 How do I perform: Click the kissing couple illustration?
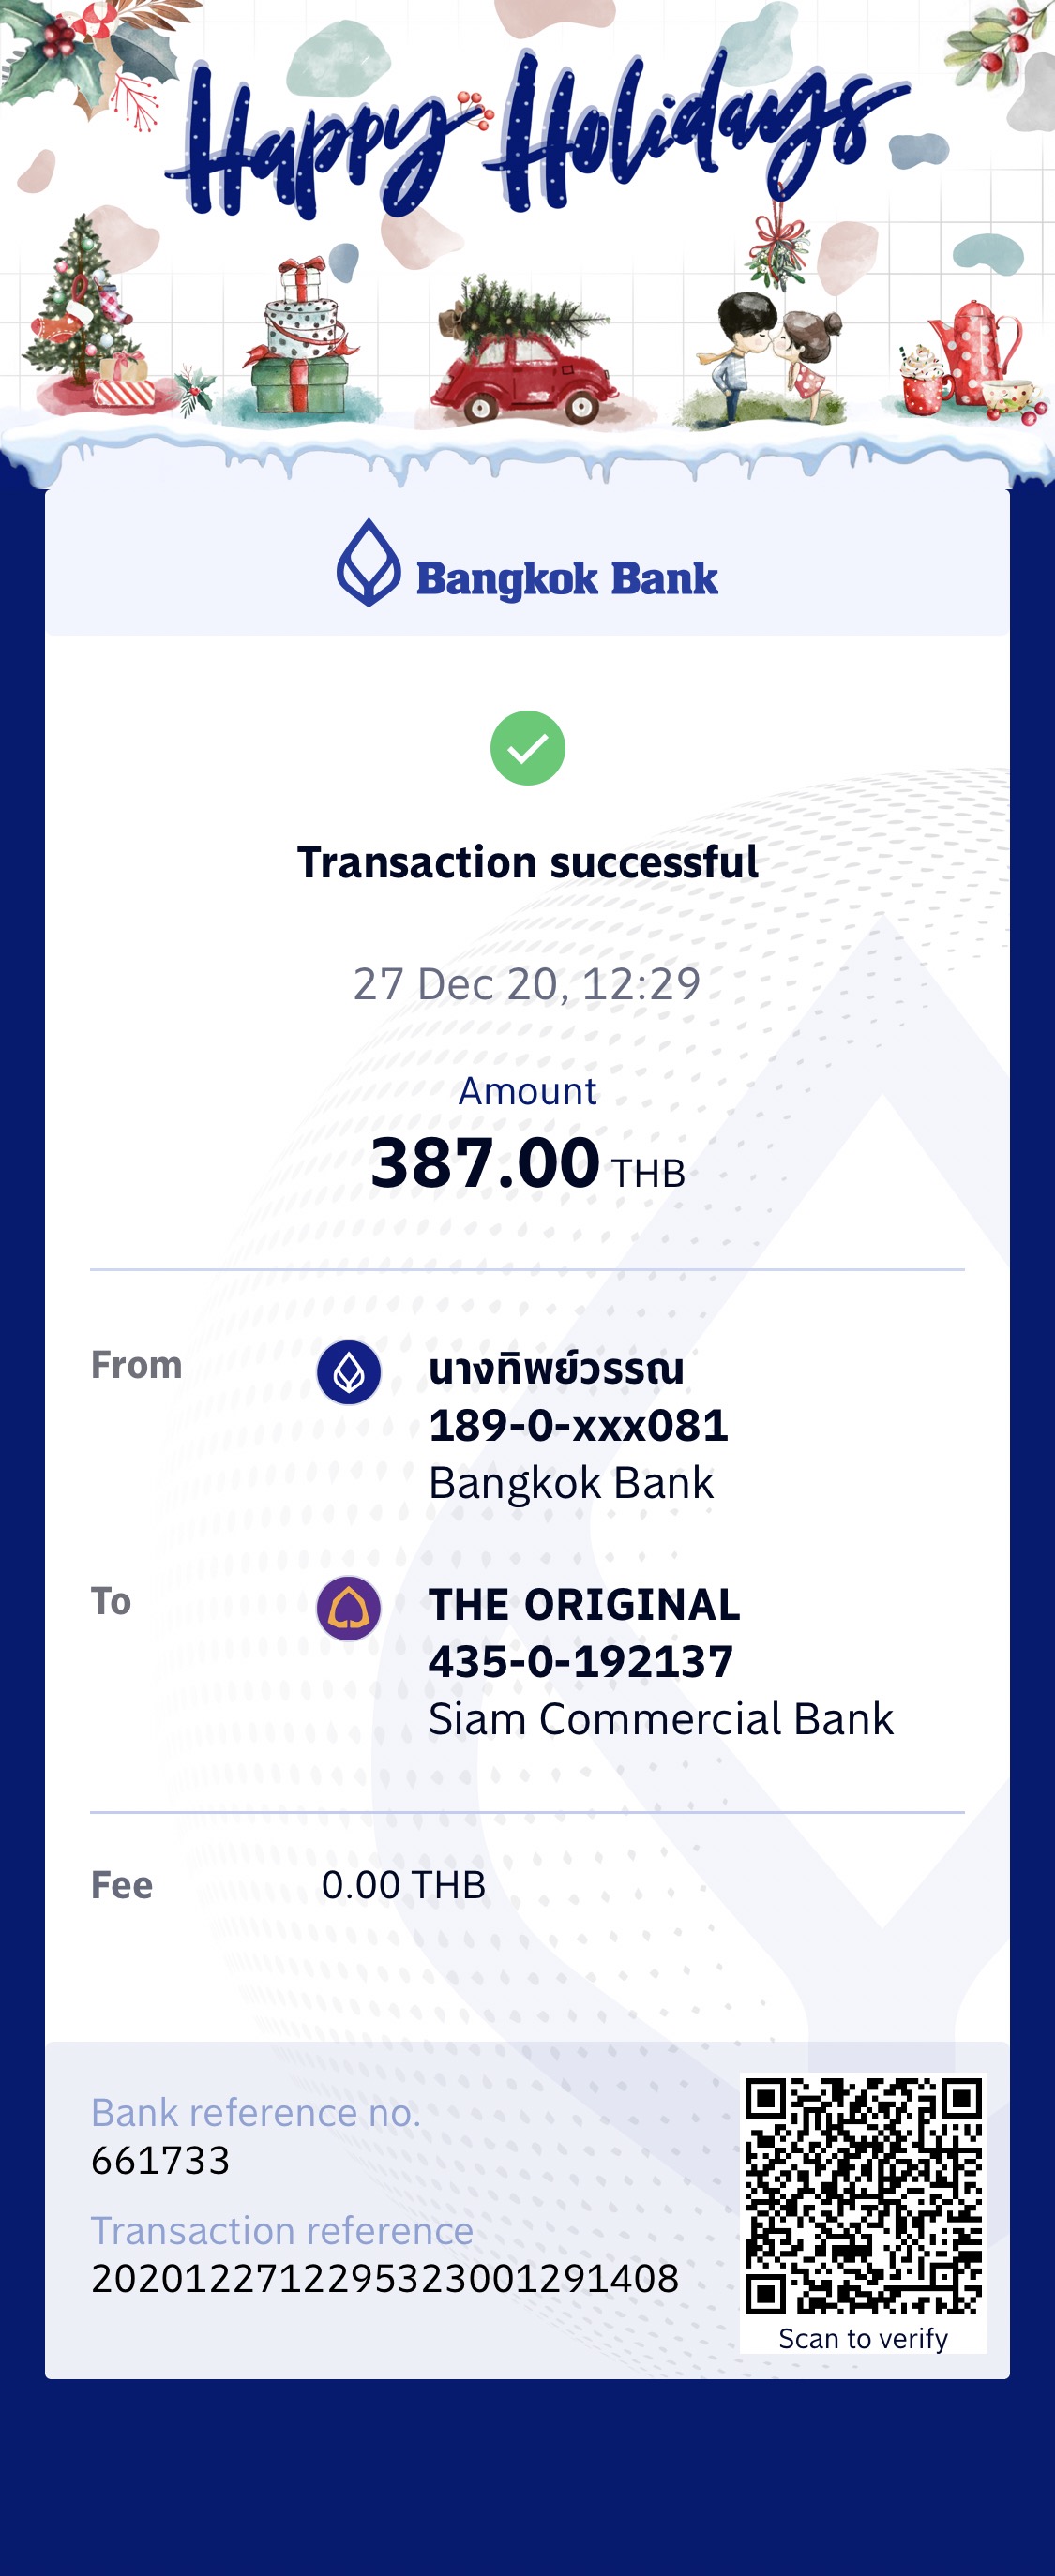click(x=768, y=357)
